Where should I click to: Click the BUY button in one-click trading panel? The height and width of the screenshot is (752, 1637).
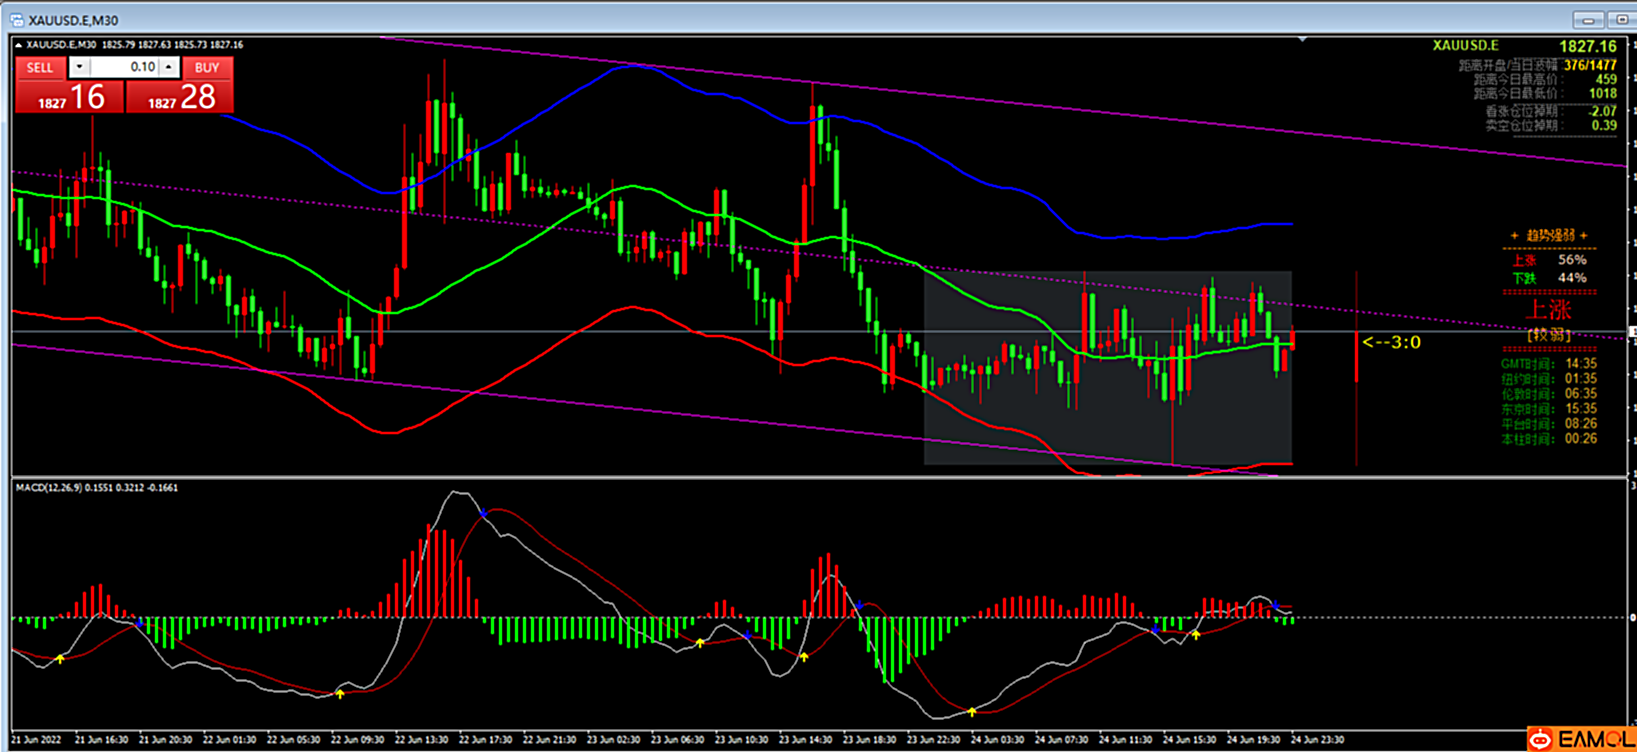tap(207, 68)
